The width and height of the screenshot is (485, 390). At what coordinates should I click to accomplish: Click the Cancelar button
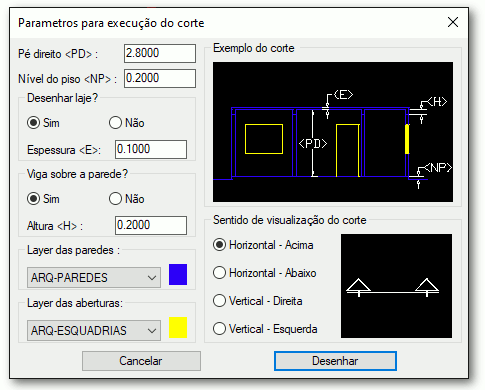click(141, 361)
